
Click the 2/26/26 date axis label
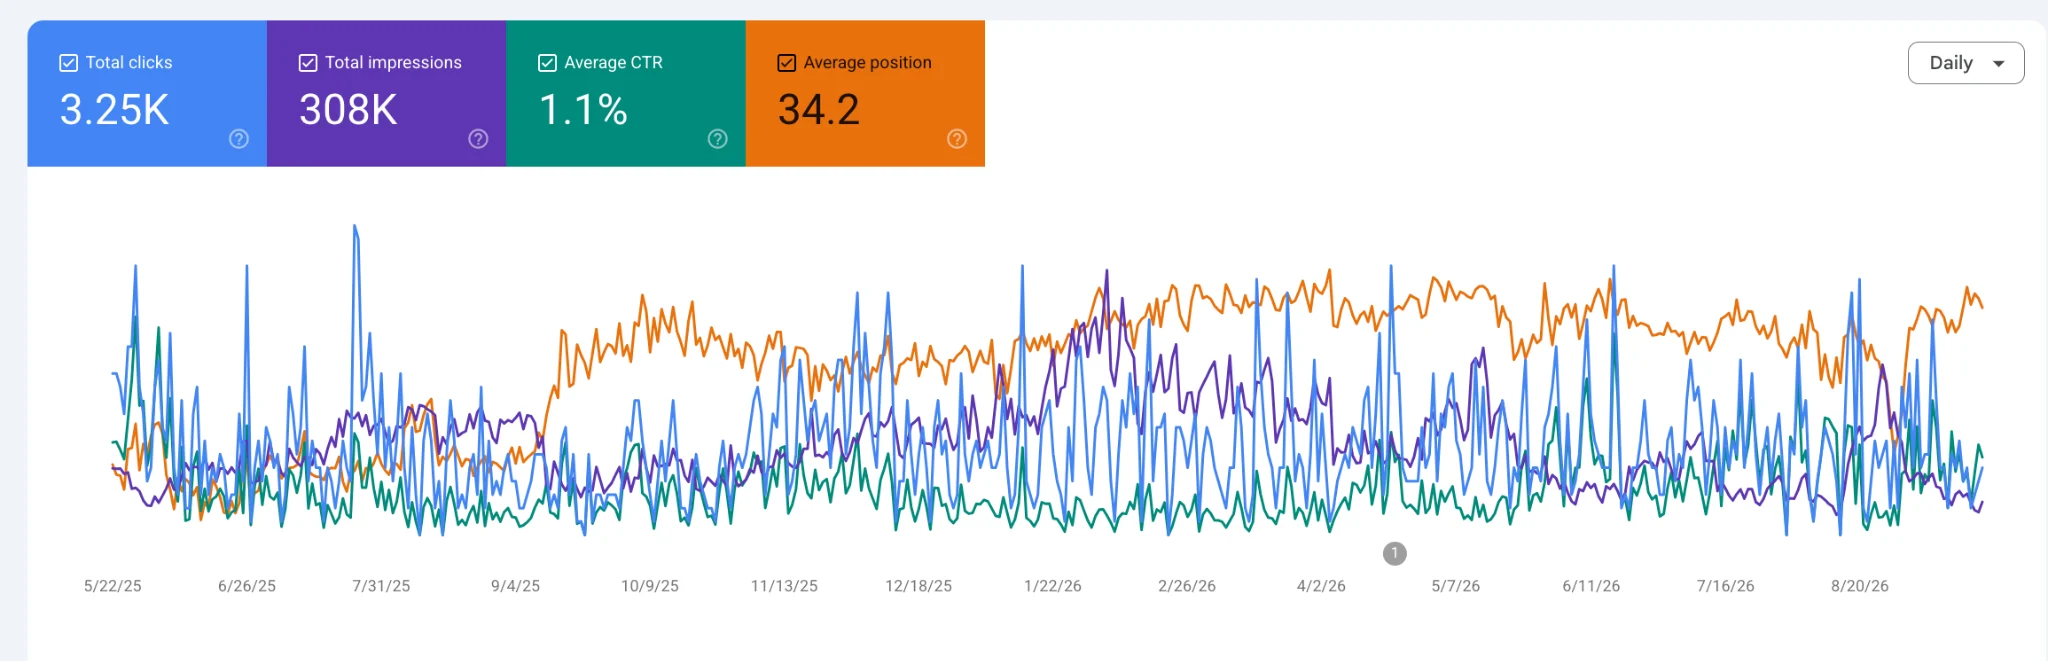[x=1187, y=586]
